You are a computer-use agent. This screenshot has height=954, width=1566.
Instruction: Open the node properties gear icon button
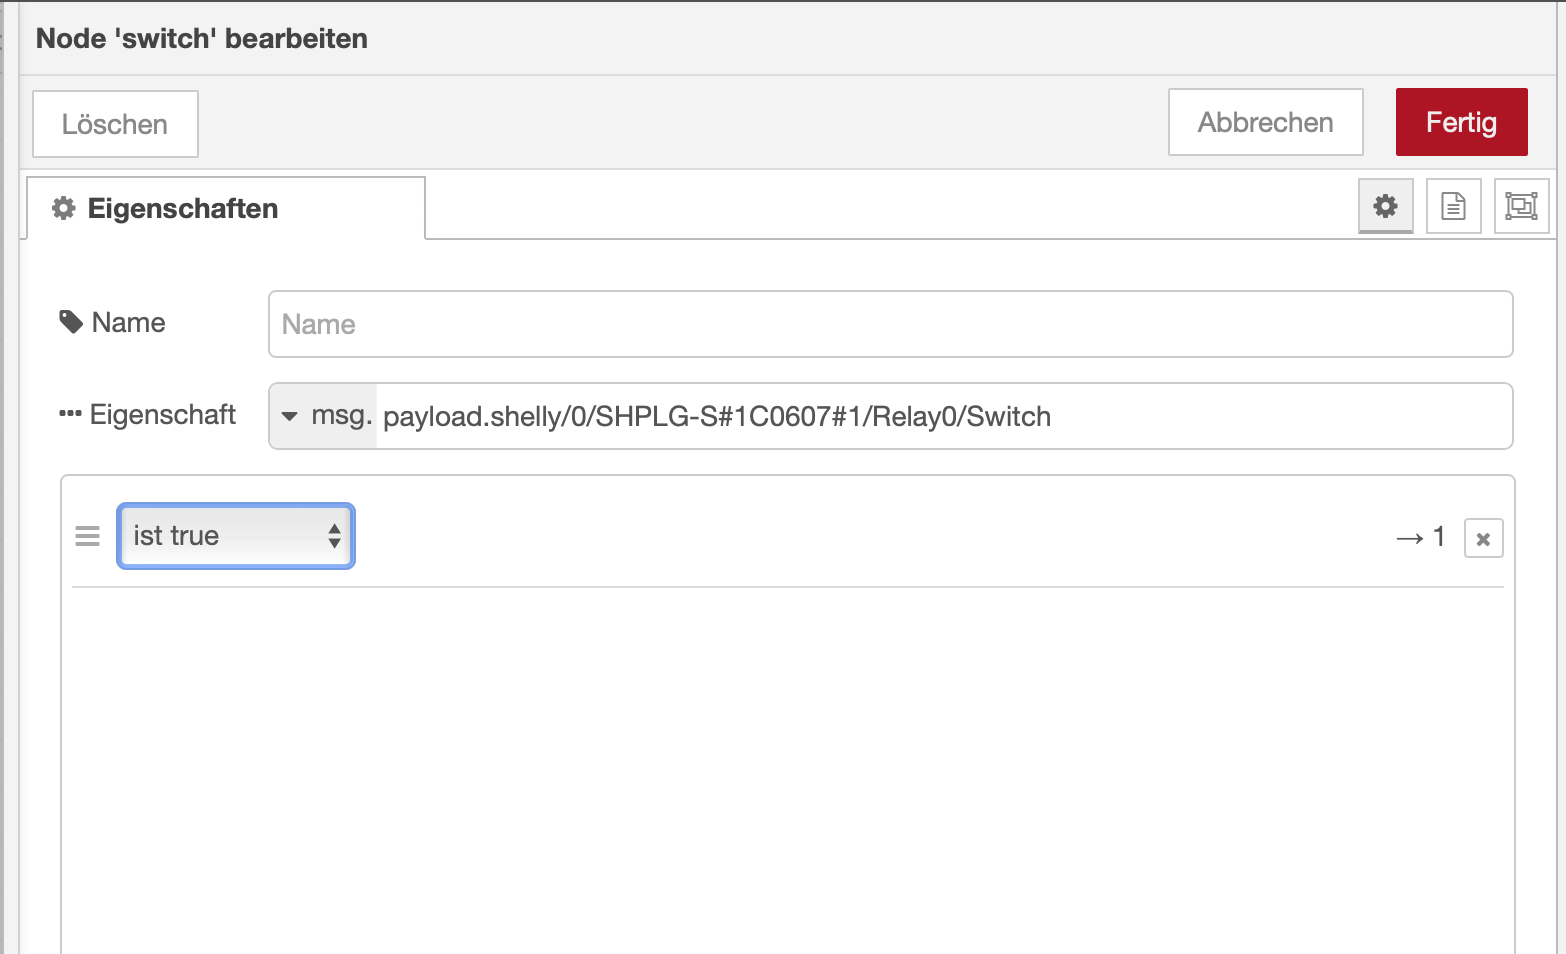click(x=1385, y=206)
